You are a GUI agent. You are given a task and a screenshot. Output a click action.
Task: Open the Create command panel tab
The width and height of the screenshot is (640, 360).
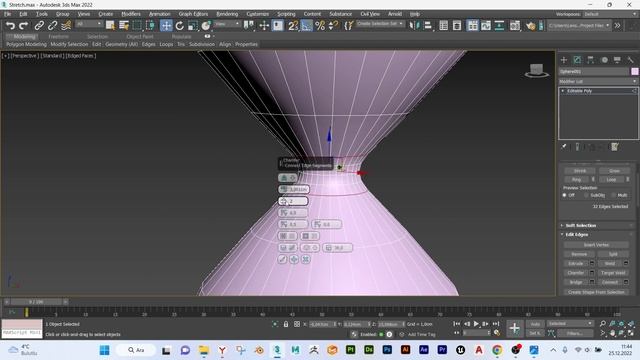coord(564,60)
